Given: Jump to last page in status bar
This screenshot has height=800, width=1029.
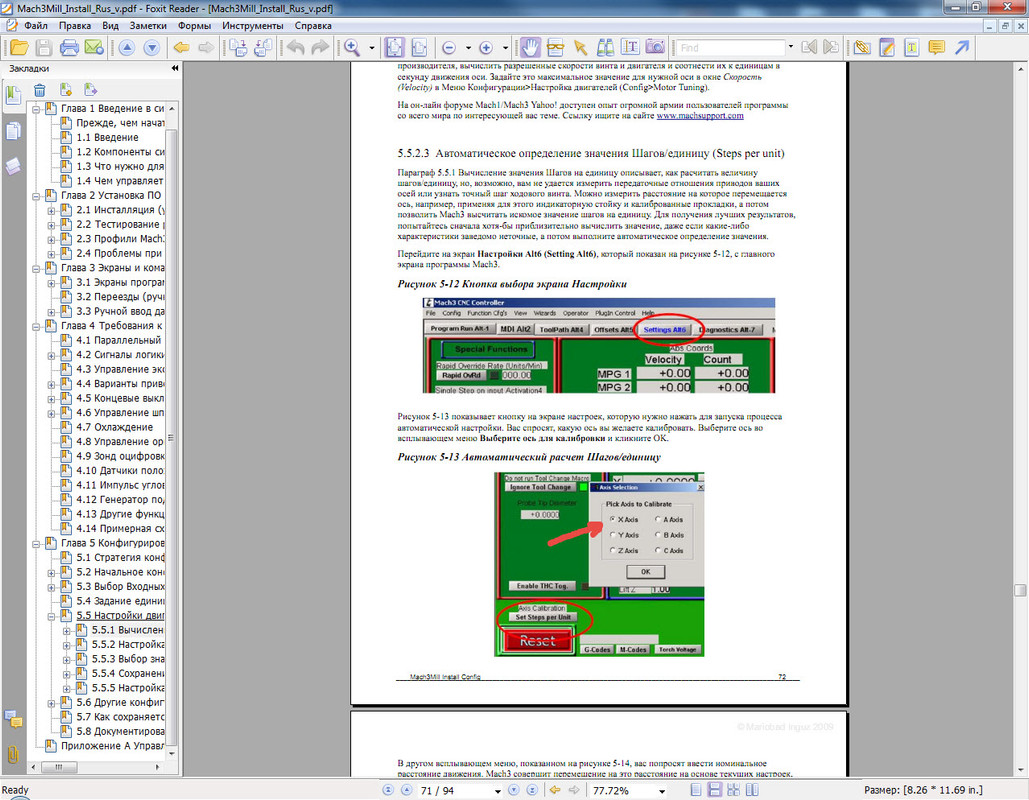Looking at the screenshot, I should pyautogui.click(x=532, y=790).
